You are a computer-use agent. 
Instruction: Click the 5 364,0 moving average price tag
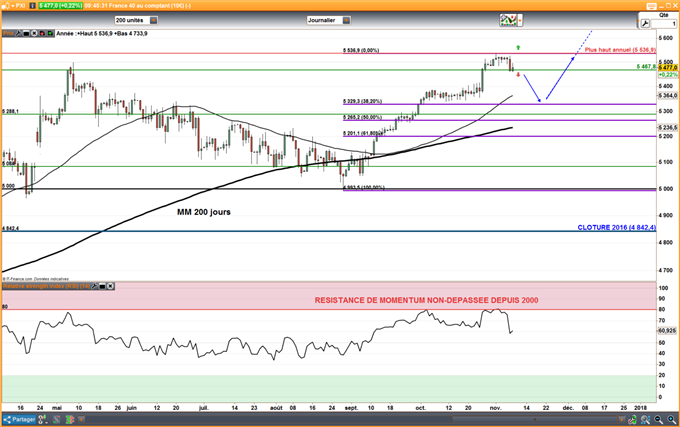pos(668,95)
